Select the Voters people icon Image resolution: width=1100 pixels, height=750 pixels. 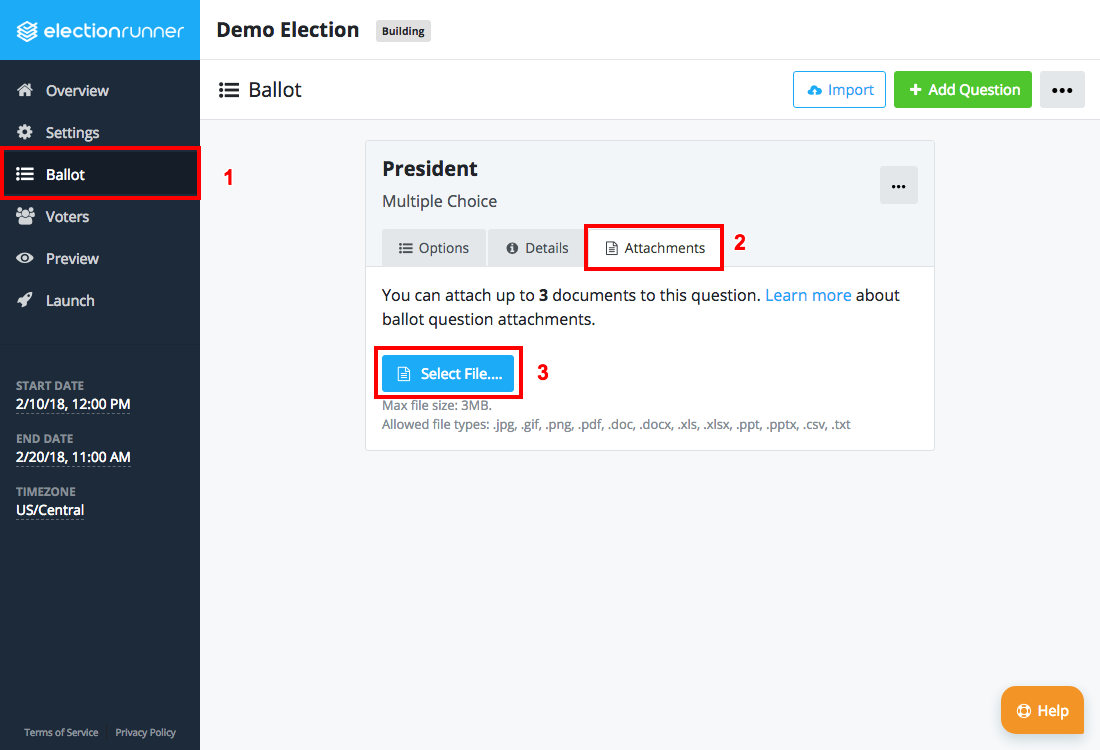pyautogui.click(x=25, y=216)
